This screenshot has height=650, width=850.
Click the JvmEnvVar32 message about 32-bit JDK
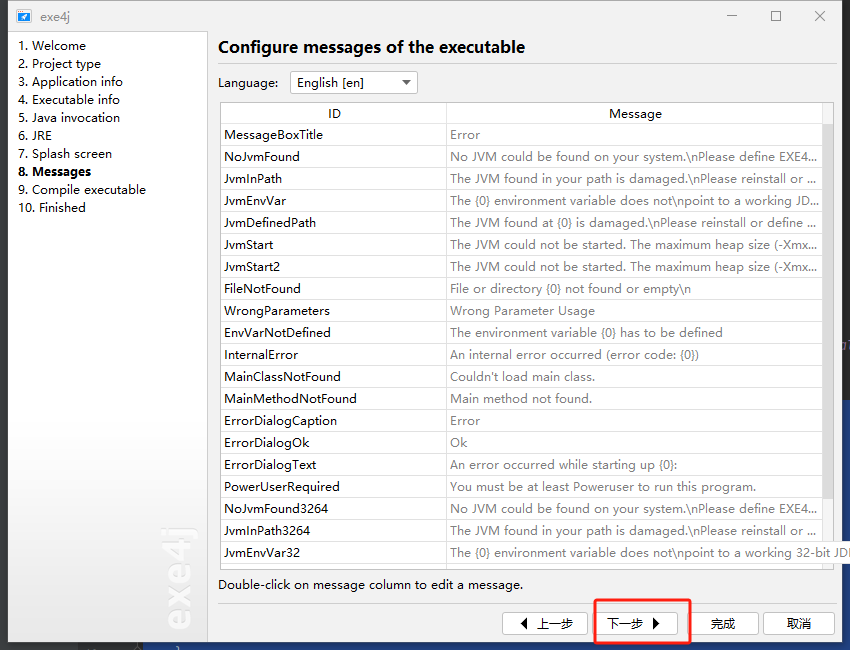(x=648, y=552)
